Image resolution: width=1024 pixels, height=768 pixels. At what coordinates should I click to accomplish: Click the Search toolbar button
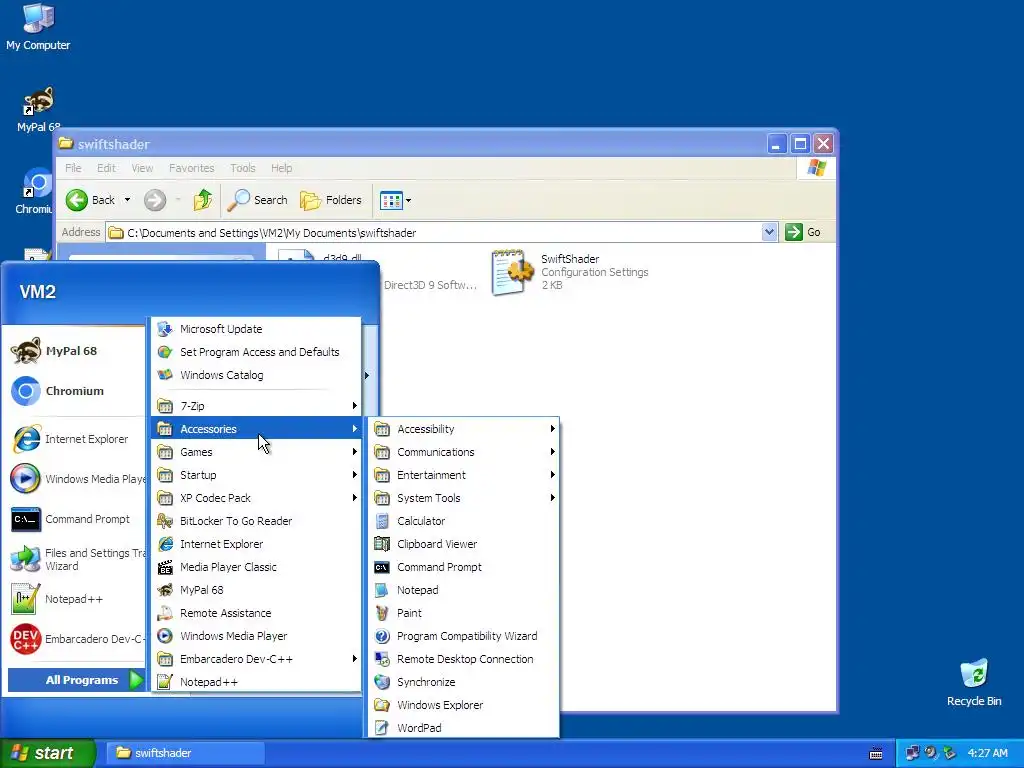[x=257, y=200]
